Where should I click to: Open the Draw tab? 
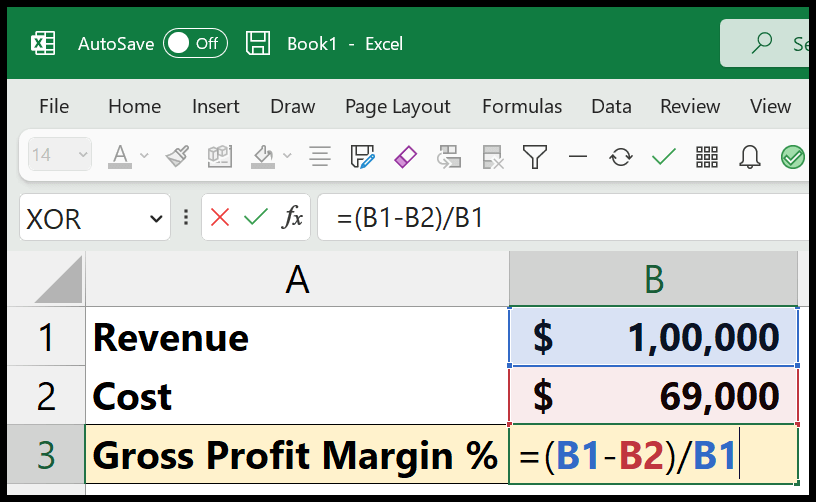tap(292, 106)
